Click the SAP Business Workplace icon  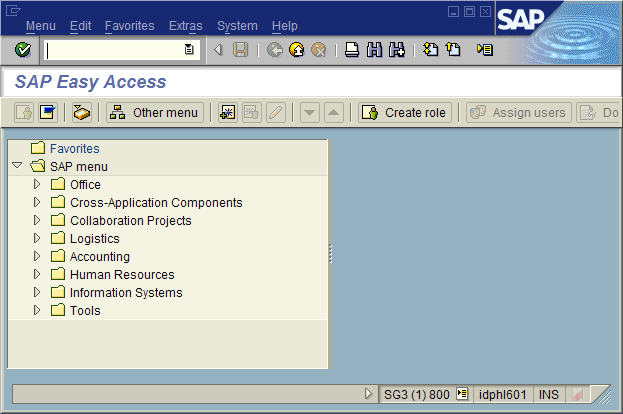tap(82, 113)
